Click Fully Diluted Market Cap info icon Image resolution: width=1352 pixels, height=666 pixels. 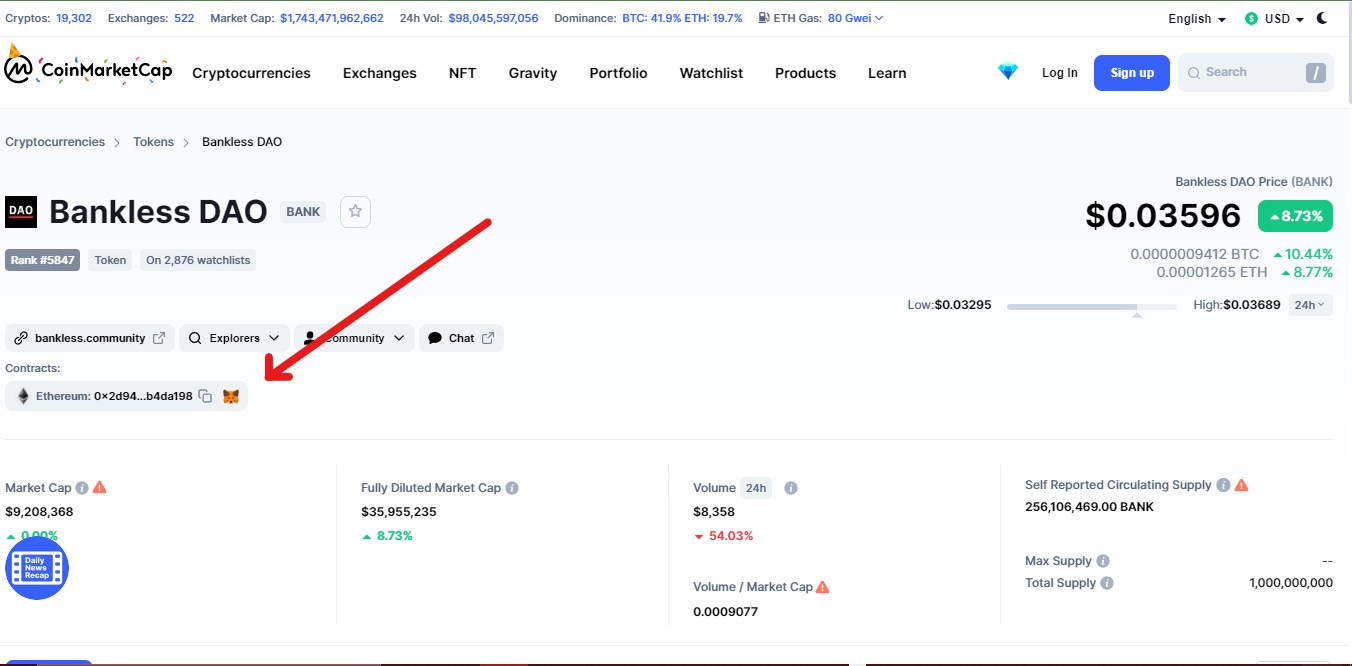pyautogui.click(x=512, y=488)
